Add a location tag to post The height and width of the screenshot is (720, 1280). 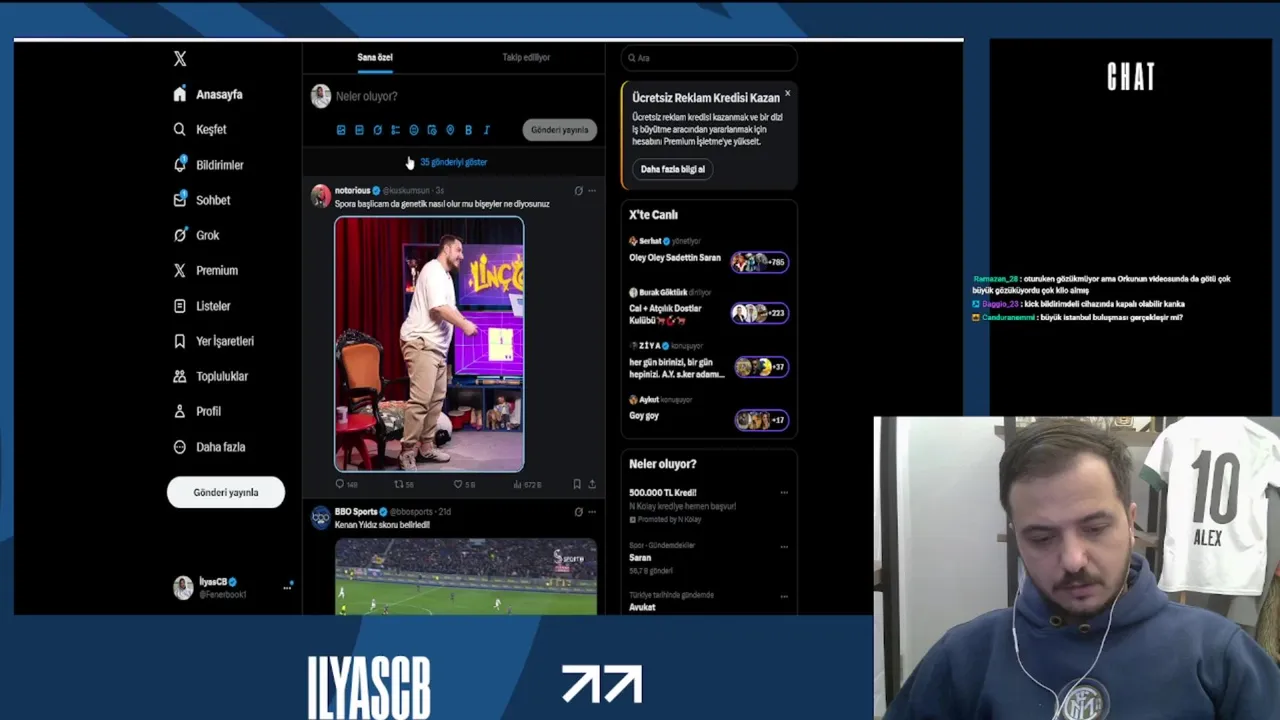[x=450, y=130]
